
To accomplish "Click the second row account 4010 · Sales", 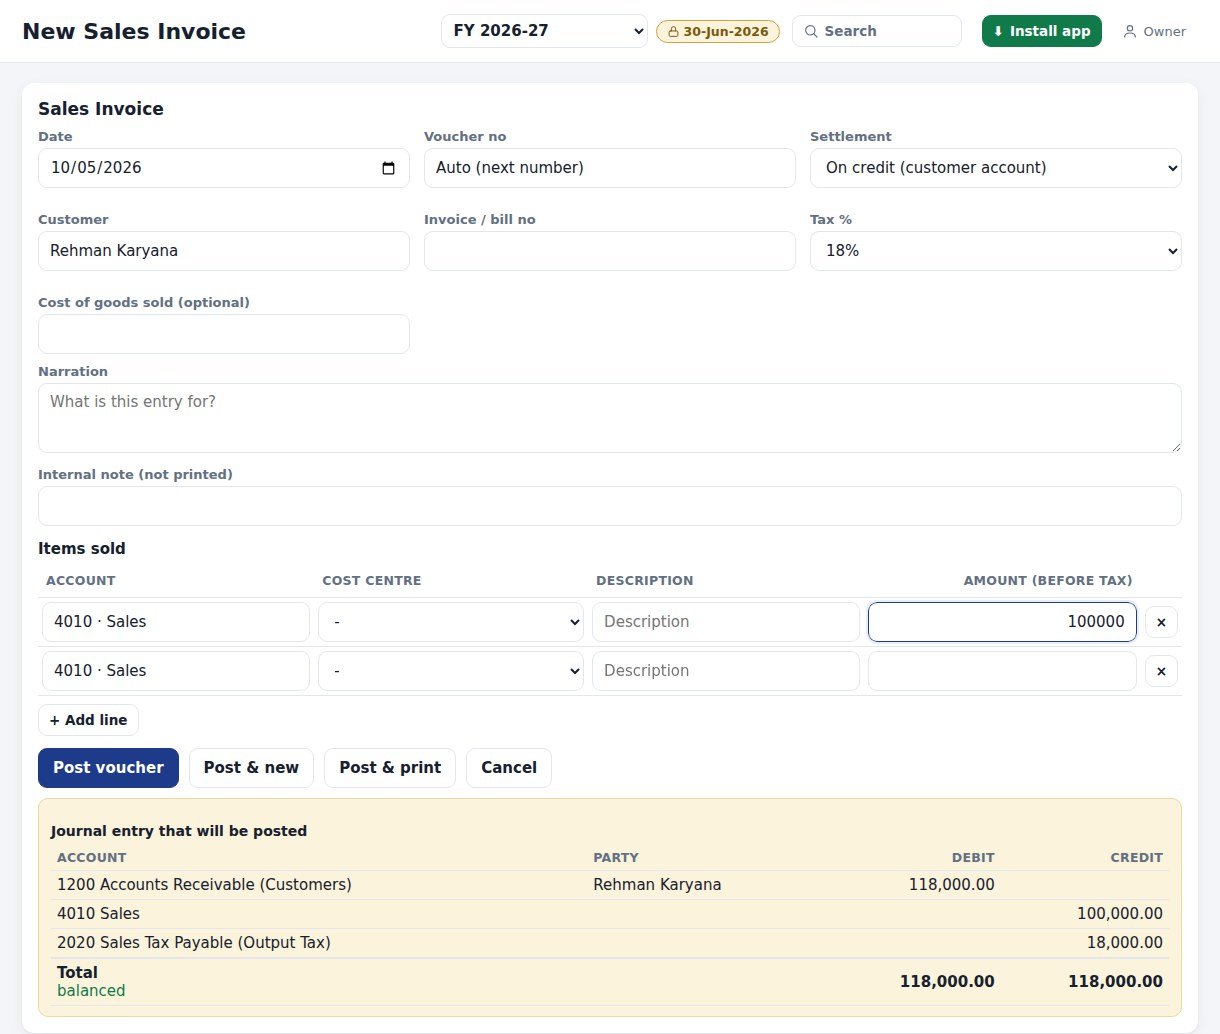I will (x=176, y=671).
